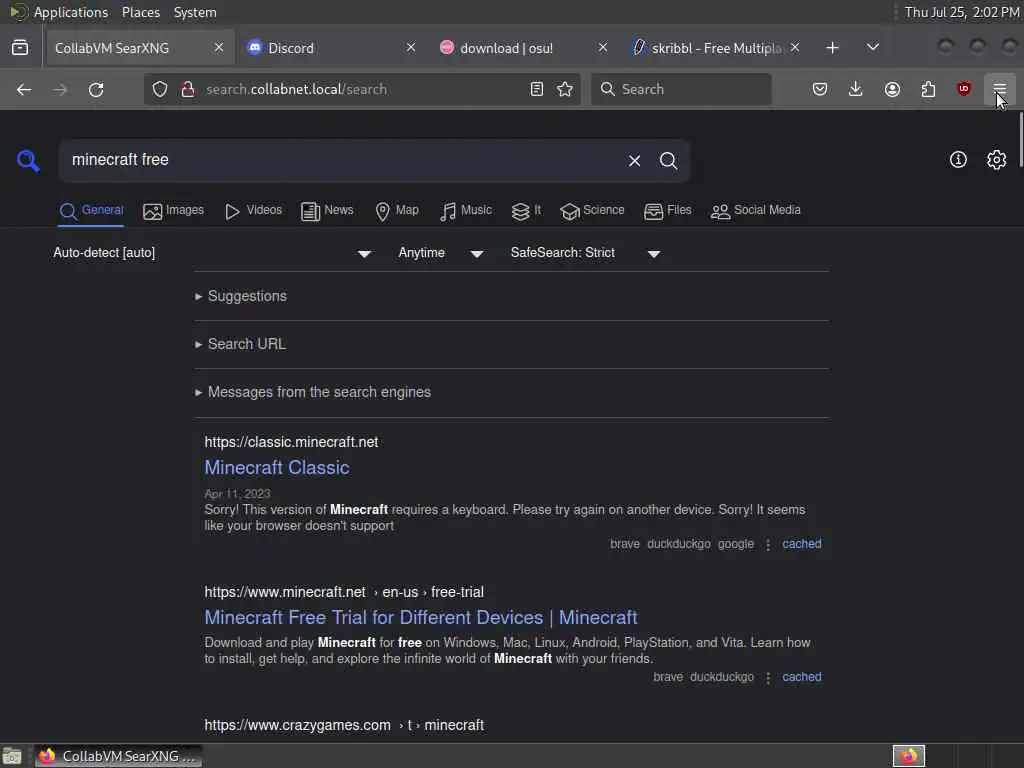Click the blue SearXNG logo magnifier
This screenshot has width=1024, height=768.
click(x=28, y=161)
